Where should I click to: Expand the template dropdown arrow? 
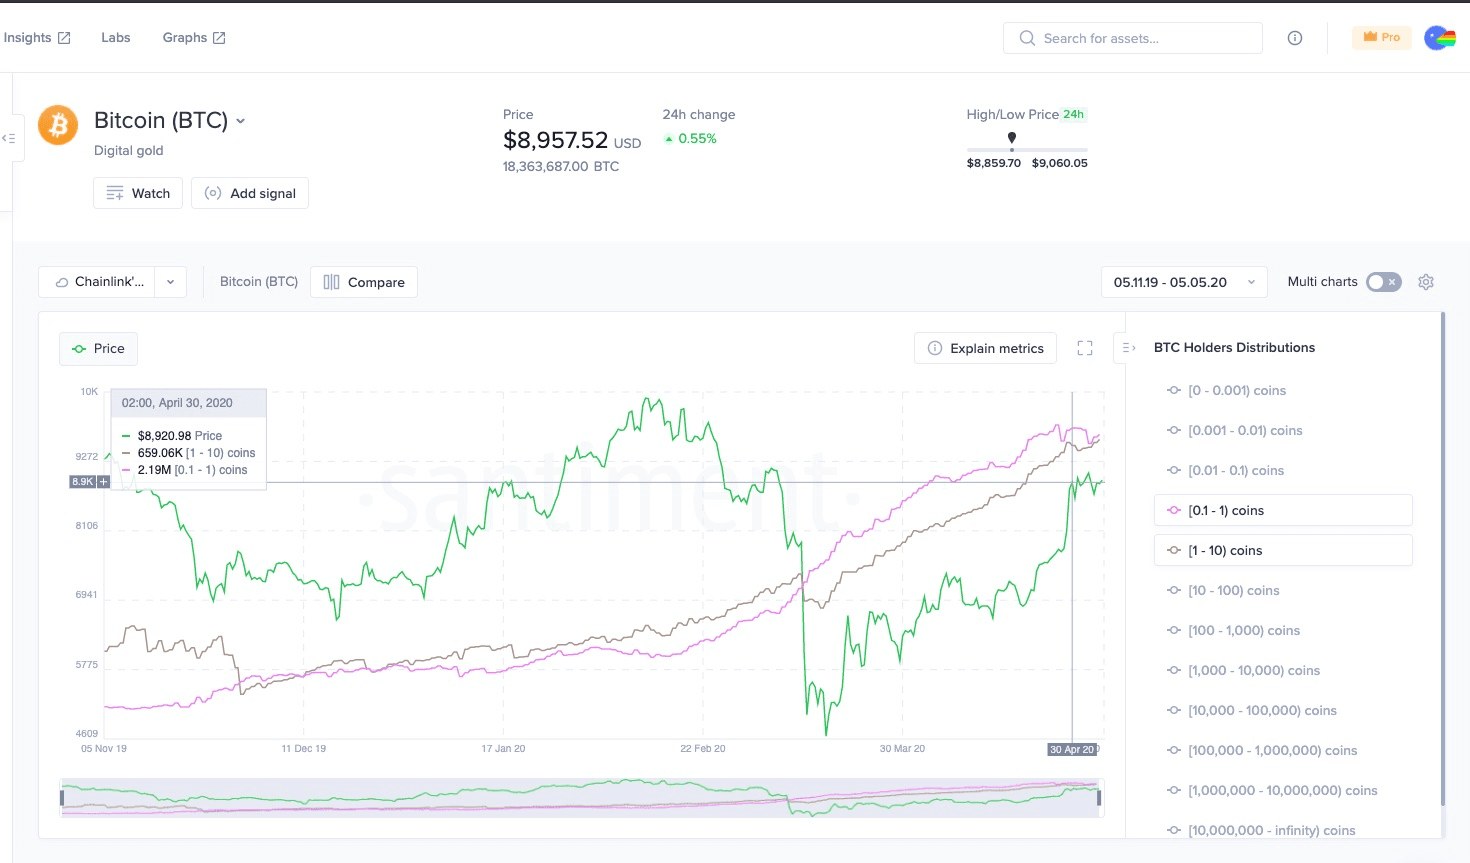pyautogui.click(x=171, y=282)
